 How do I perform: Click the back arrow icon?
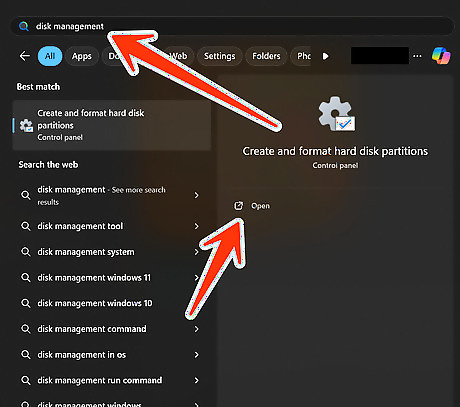tap(25, 56)
